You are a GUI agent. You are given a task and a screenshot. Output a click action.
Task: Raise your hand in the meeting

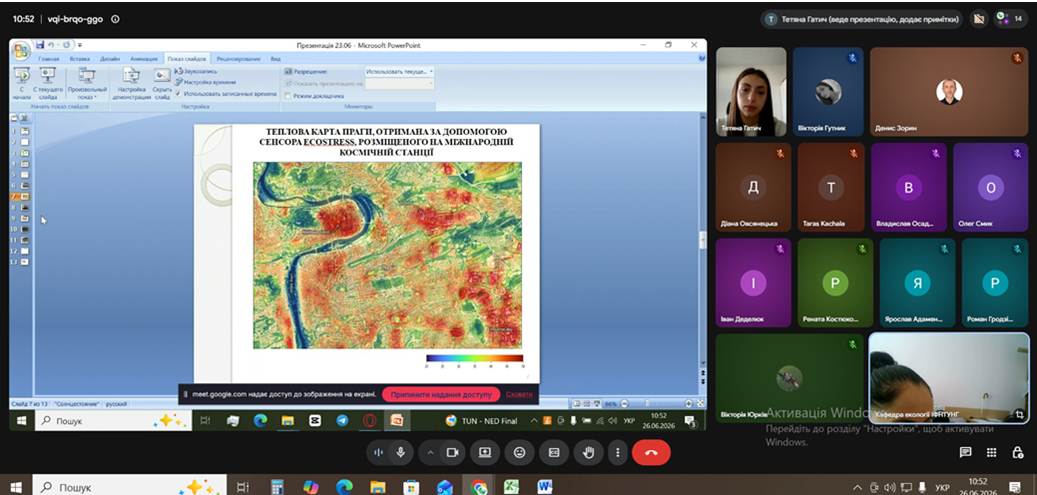point(588,453)
